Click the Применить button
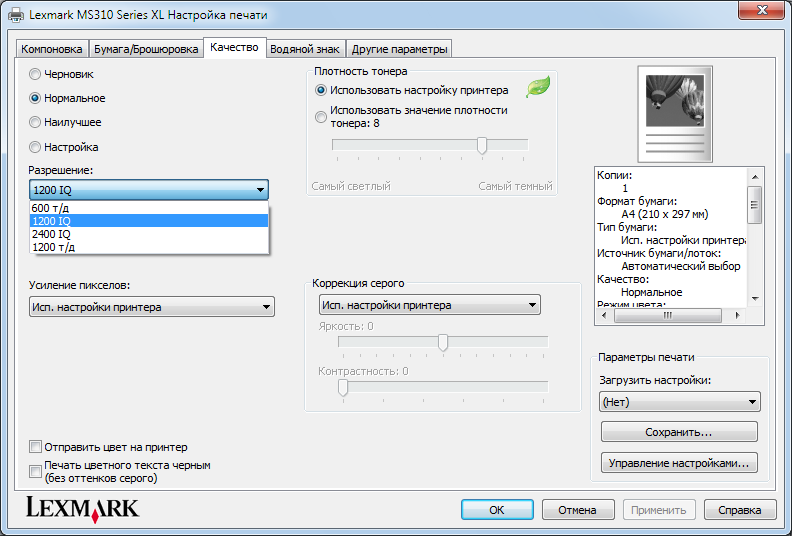The height and width of the screenshot is (536, 792). point(659,510)
